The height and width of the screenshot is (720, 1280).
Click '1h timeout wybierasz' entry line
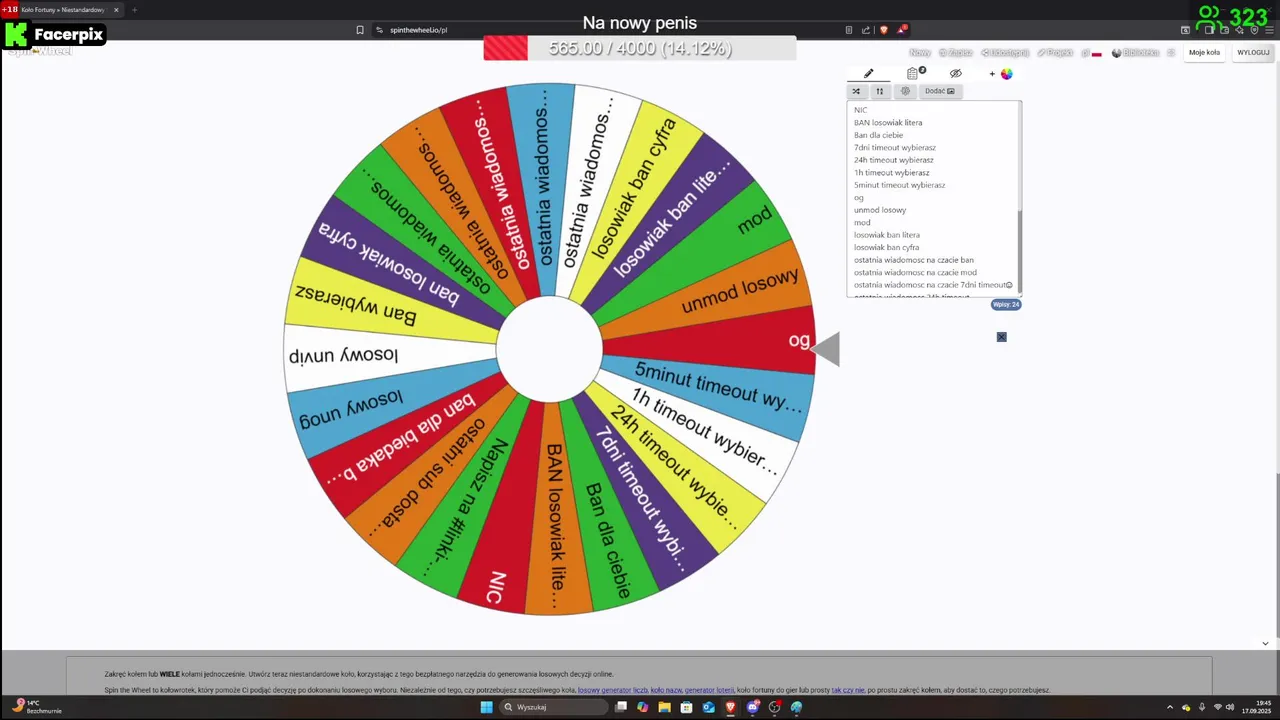(x=892, y=172)
